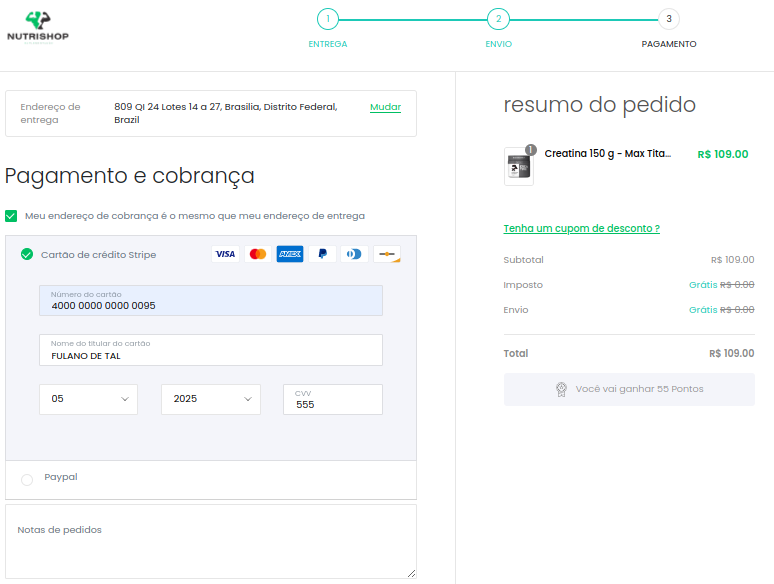Click the Nutrishop logo
The image size is (774, 584).
[38, 28]
